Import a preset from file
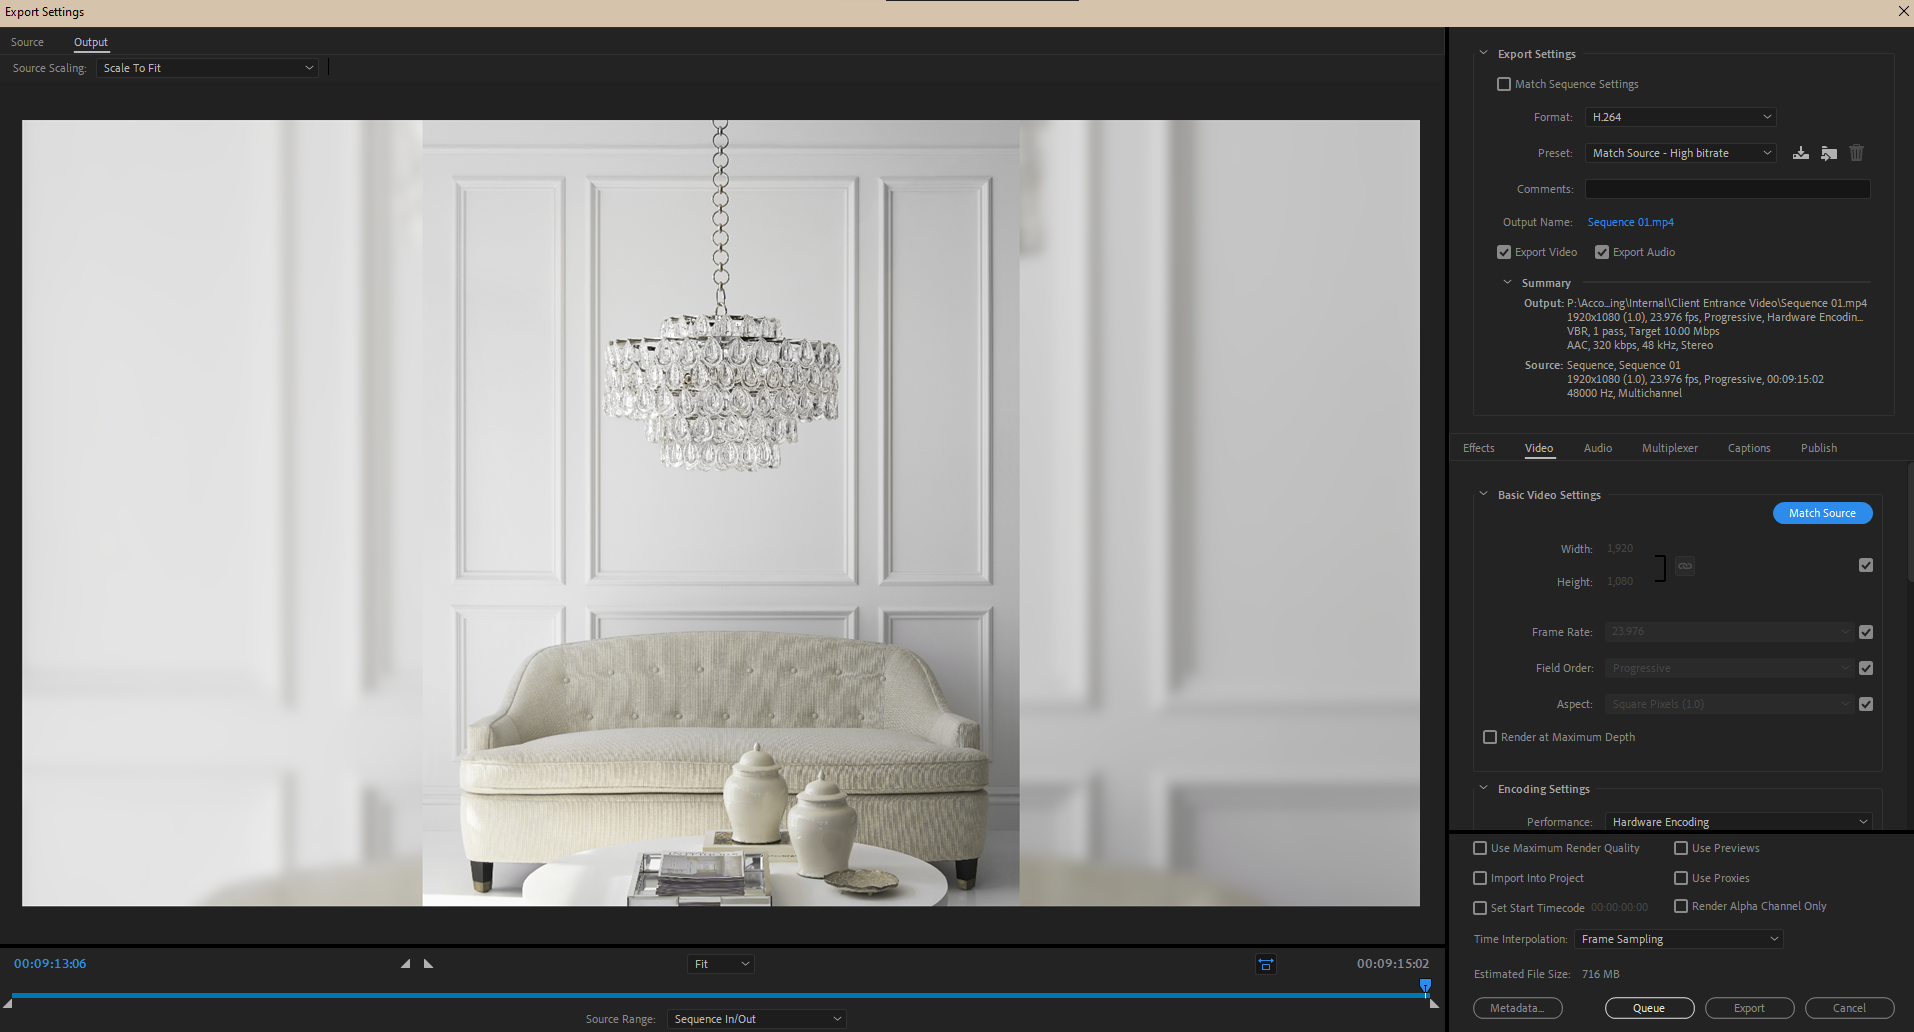The height and width of the screenshot is (1032, 1914). click(1829, 152)
